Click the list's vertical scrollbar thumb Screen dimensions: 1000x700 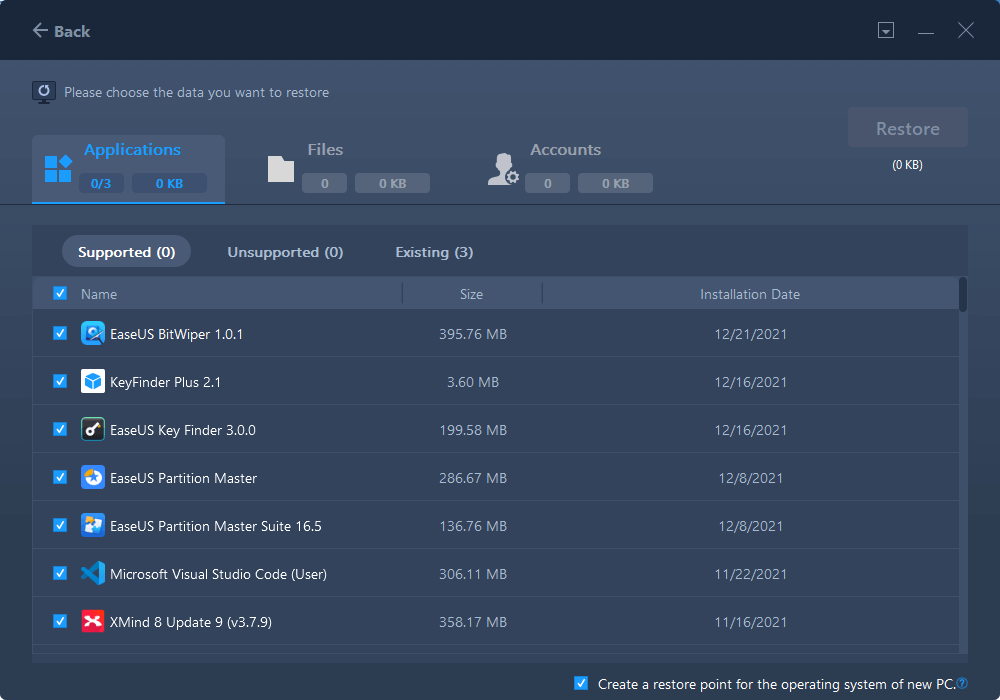pos(963,295)
